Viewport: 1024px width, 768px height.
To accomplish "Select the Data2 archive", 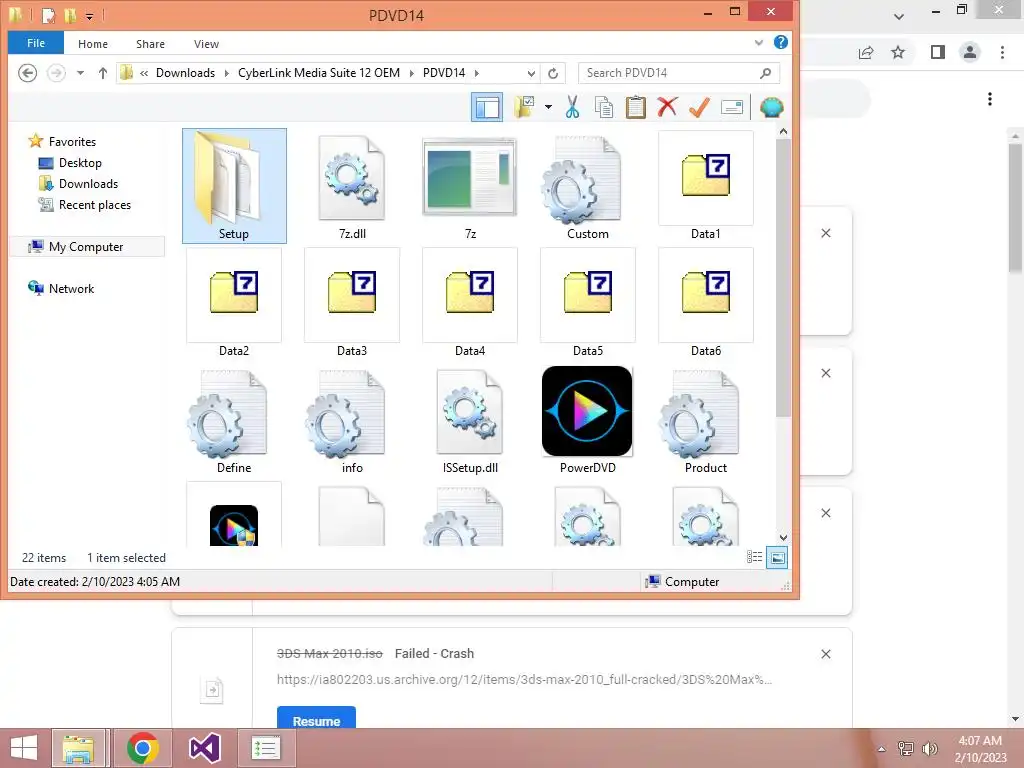I will (234, 303).
